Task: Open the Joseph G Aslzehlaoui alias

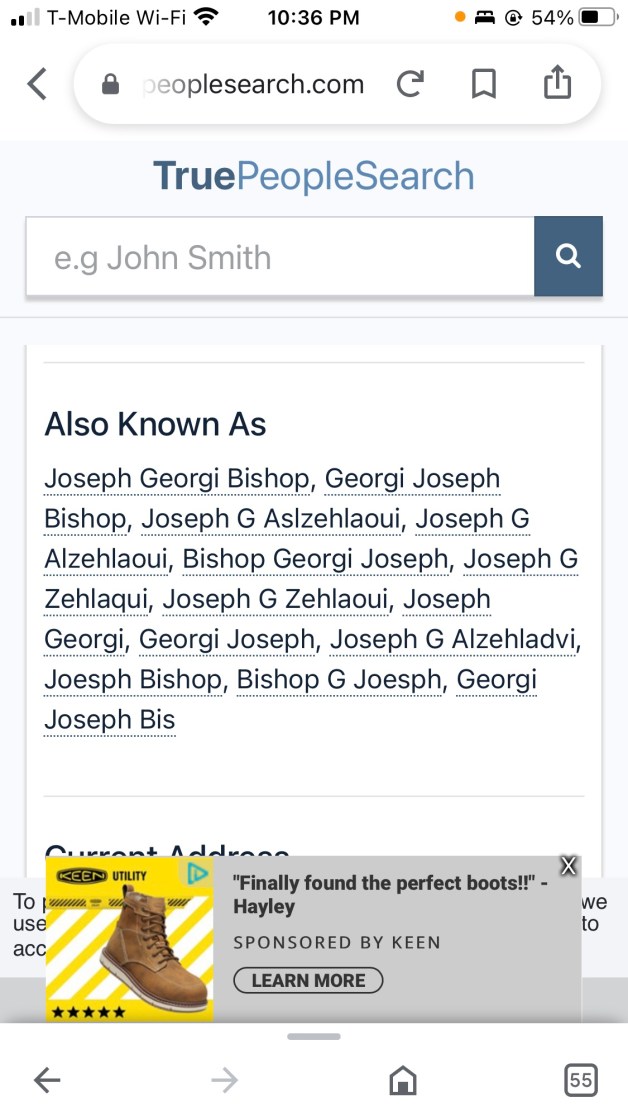Action: (271, 519)
